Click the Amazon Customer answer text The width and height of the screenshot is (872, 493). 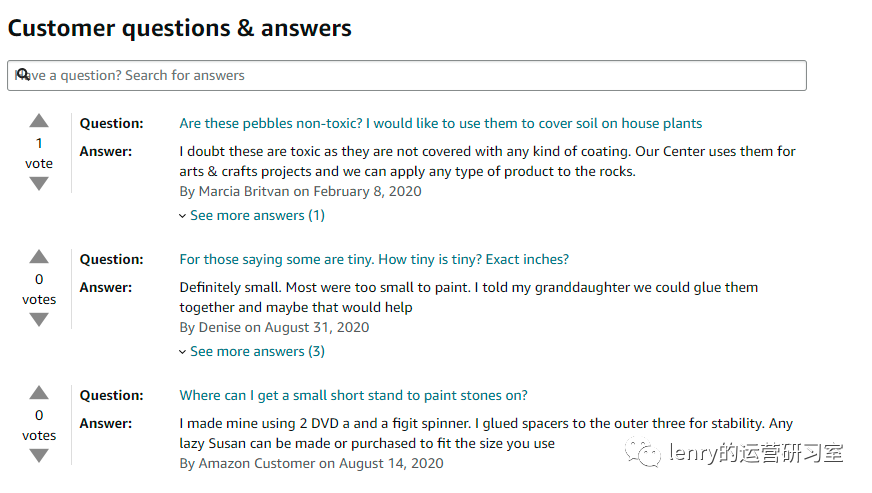click(485, 433)
